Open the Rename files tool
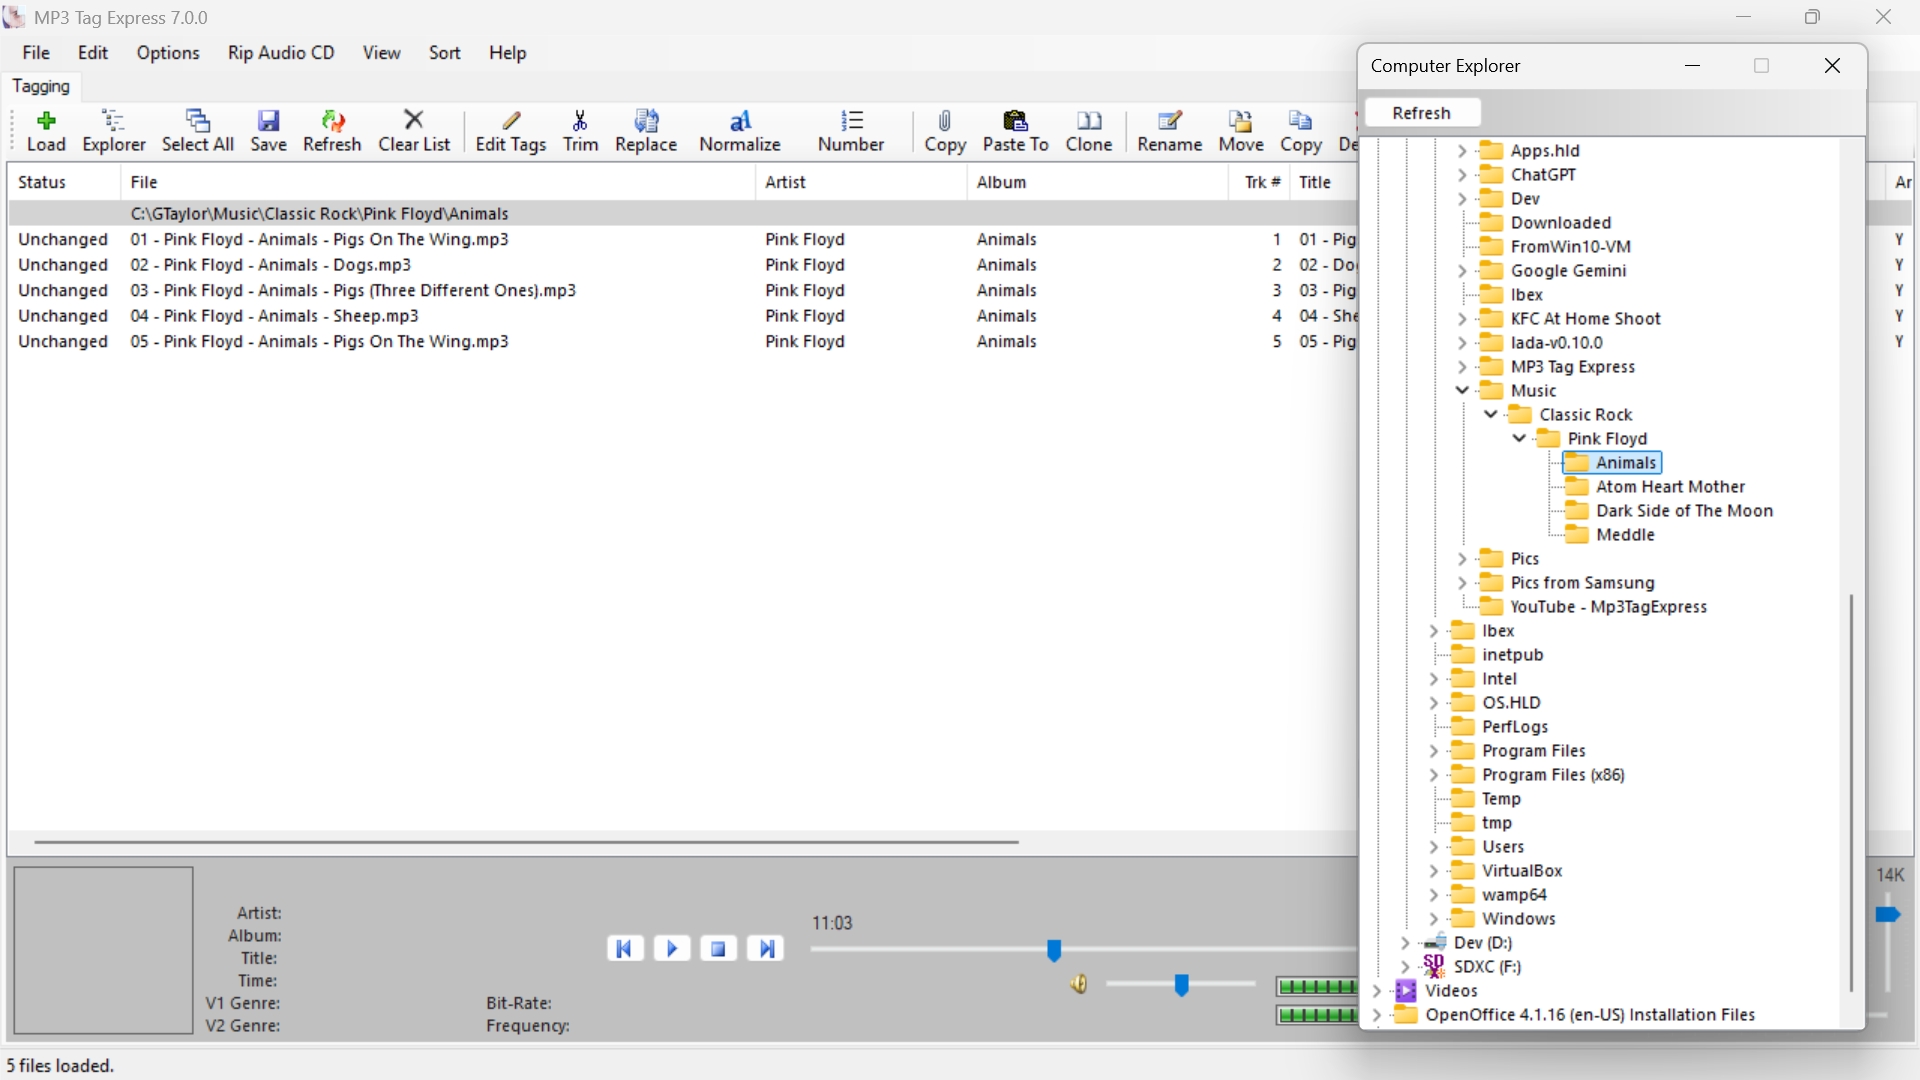Image resolution: width=1920 pixels, height=1080 pixels. [x=1169, y=131]
